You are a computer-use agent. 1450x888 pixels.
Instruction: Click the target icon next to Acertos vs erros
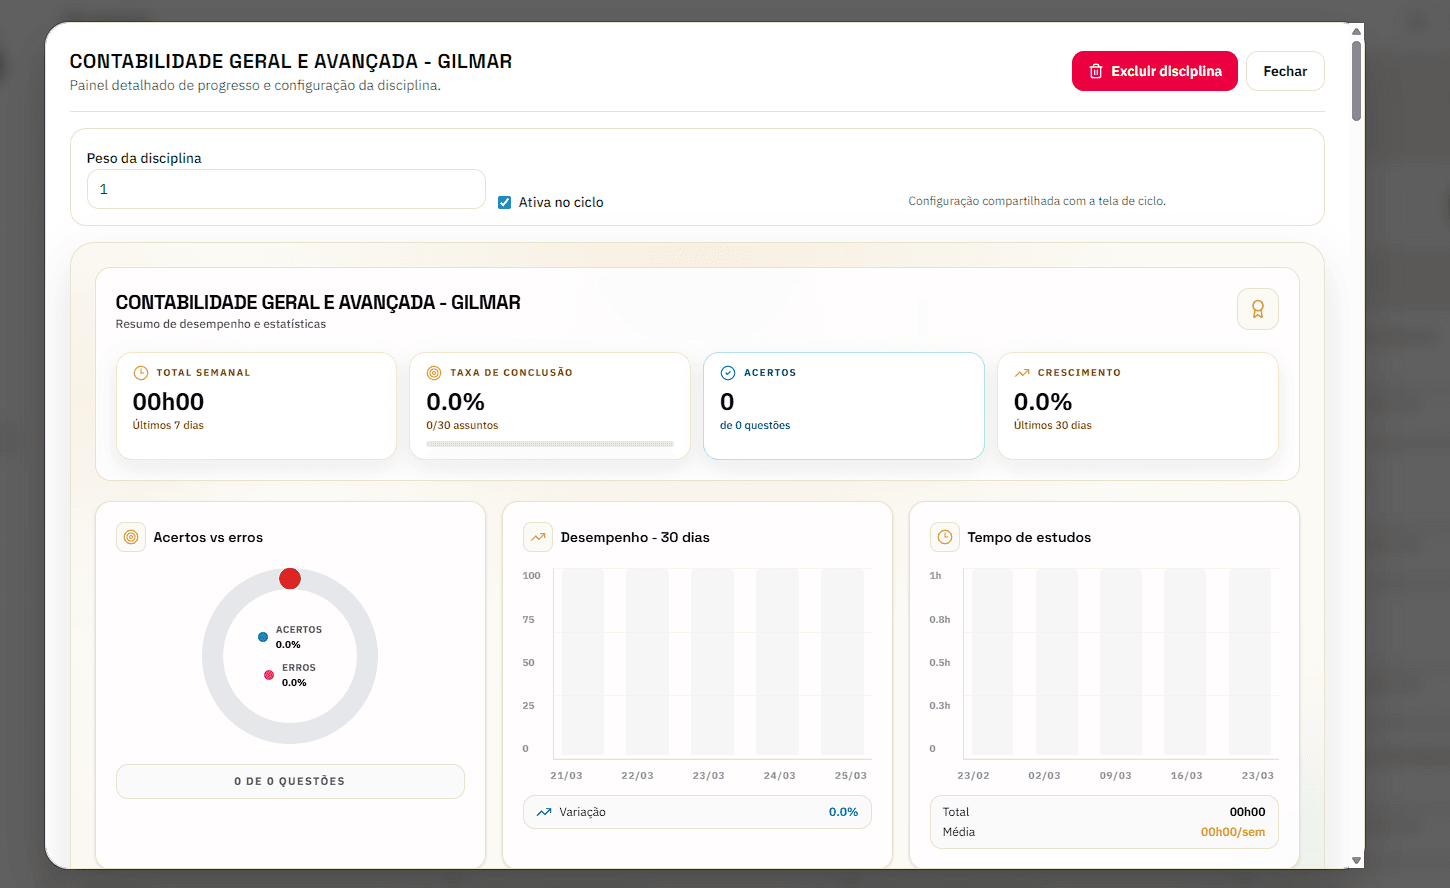click(131, 537)
